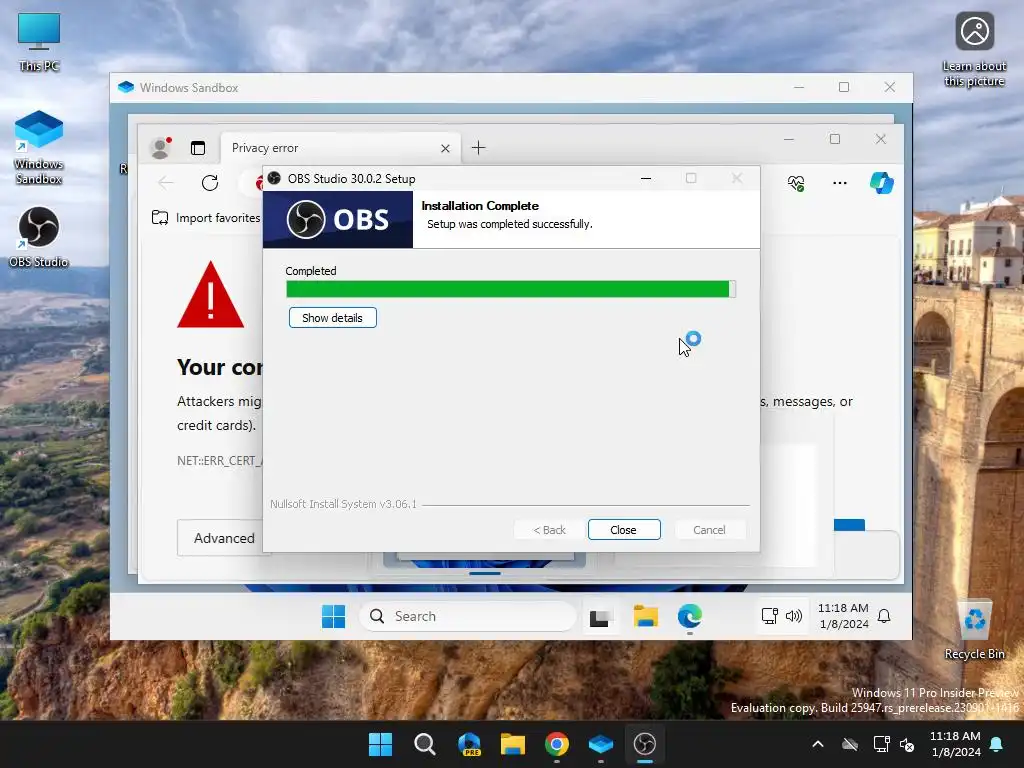Click Show details in OBS installer
Image resolution: width=1024 pixels, height=768 pixels.
coord(332,317)
